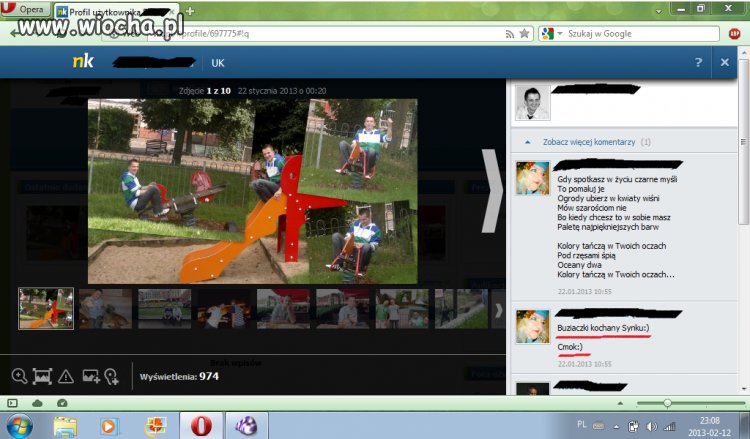Viewport: 750px width, 439px height.
Task: Select the sixth thumbnail in the strip
Action: 342,308
